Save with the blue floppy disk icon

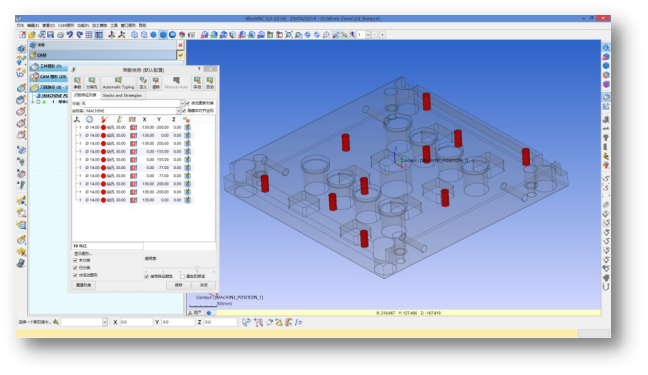(50, 35)
